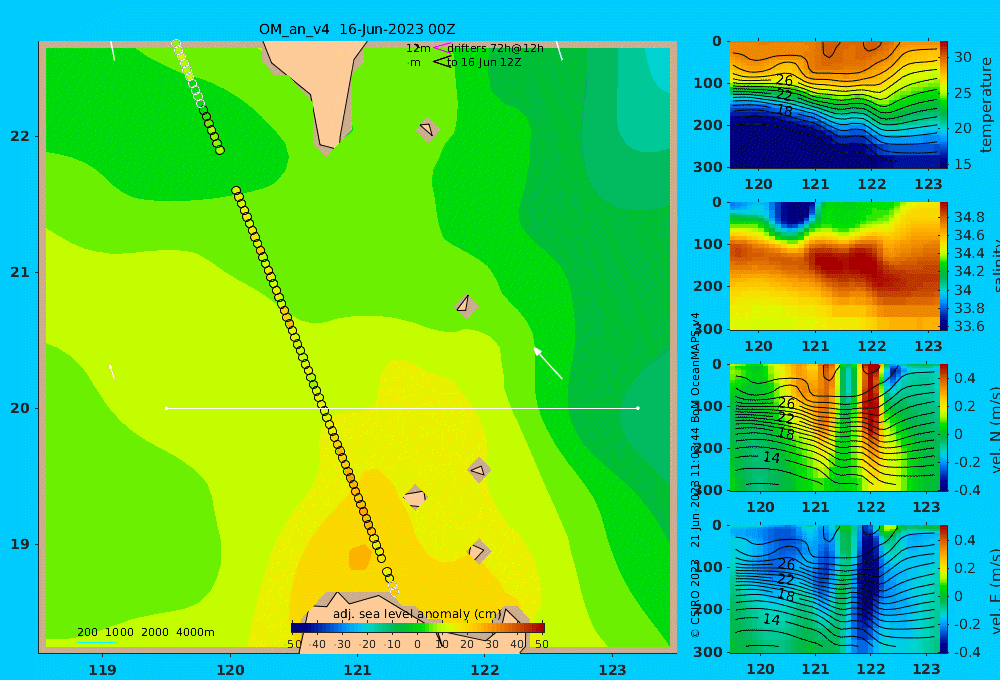Click the last drifter circle at 21.9N

coord(220,151)
